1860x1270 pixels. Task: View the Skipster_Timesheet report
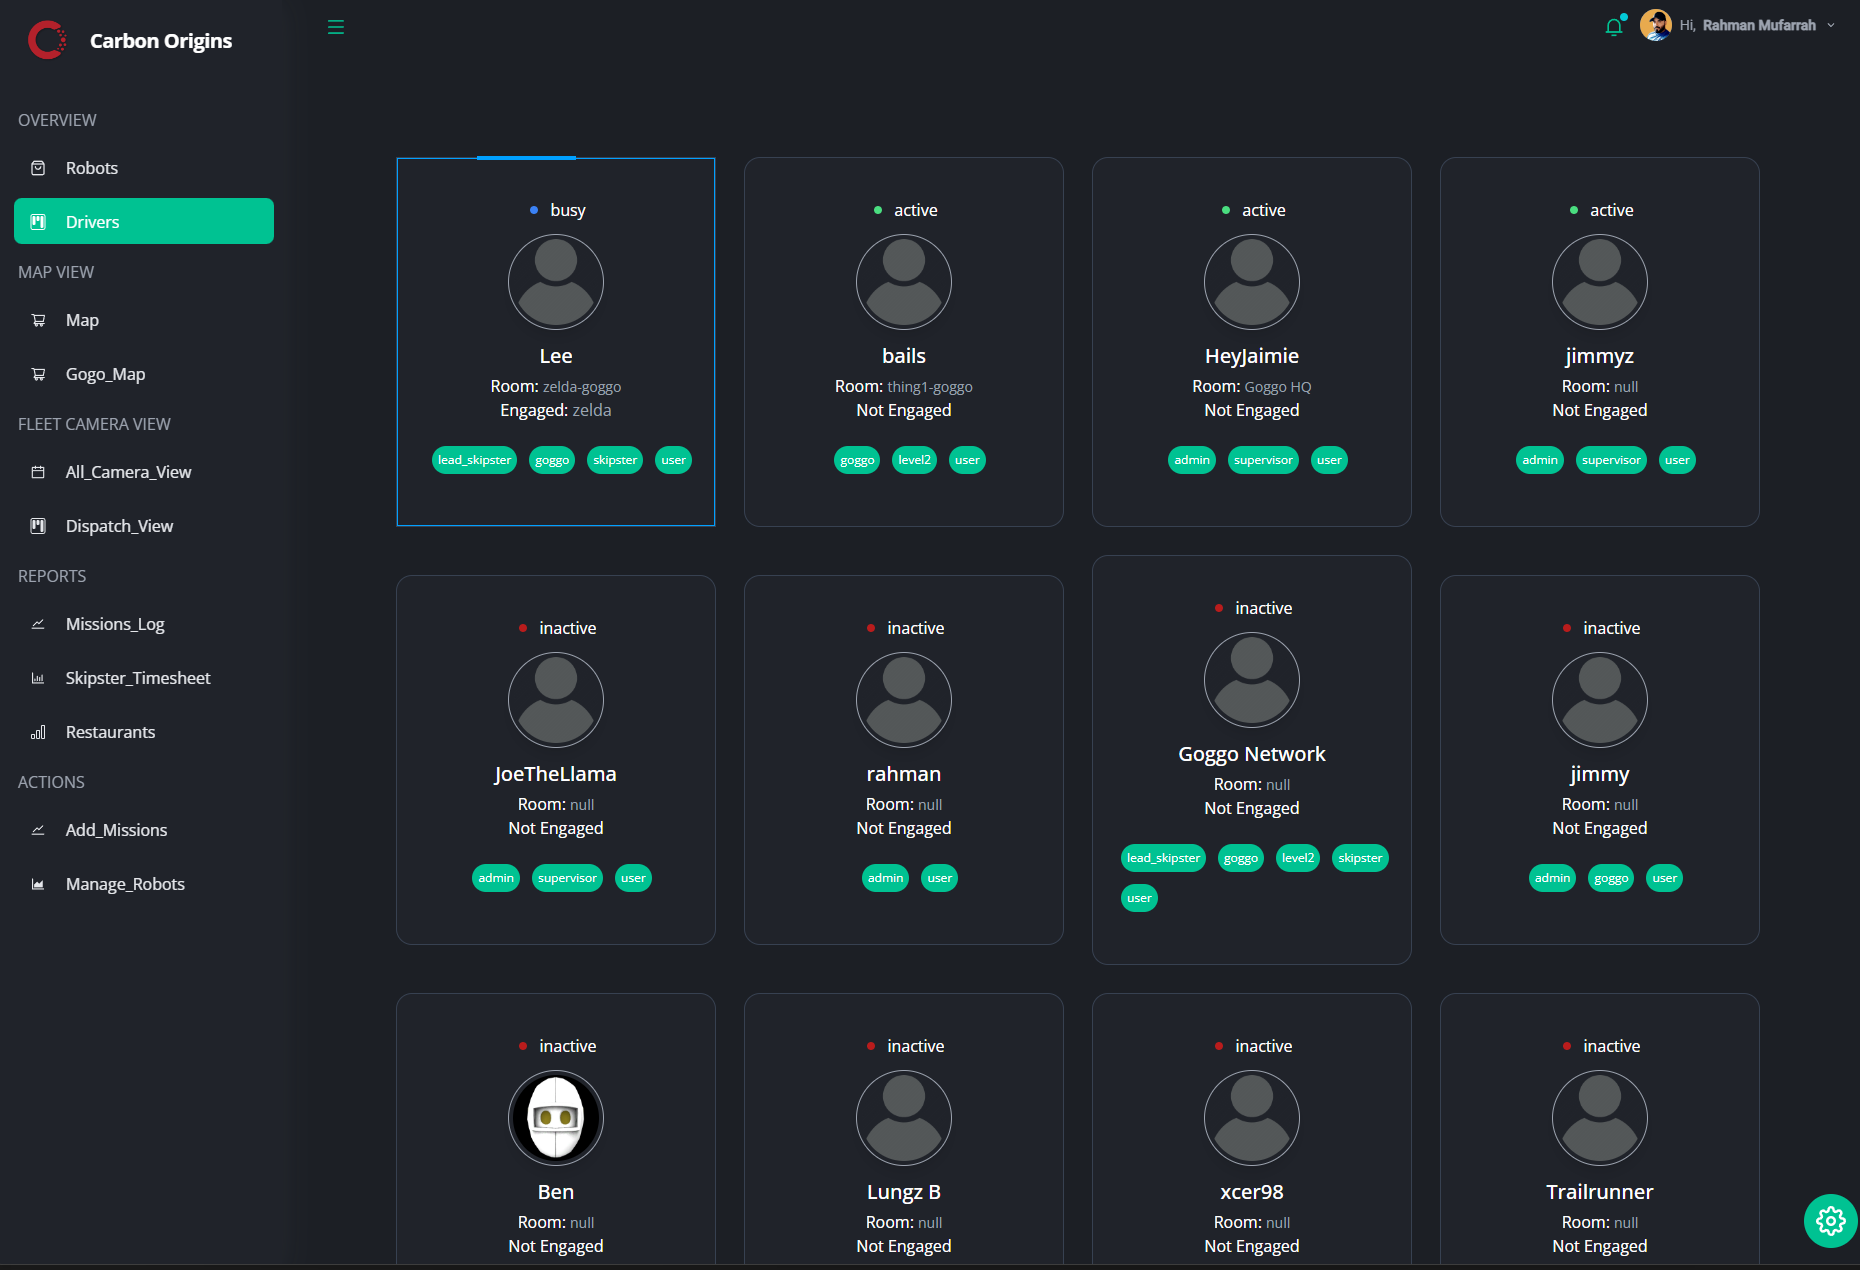coord(137,678)
